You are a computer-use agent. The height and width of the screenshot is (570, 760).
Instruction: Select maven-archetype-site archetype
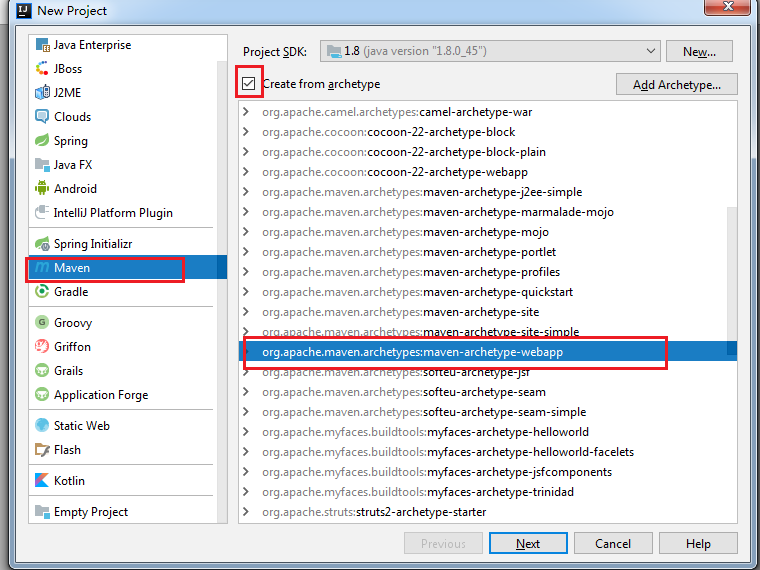tap(488, 312)
